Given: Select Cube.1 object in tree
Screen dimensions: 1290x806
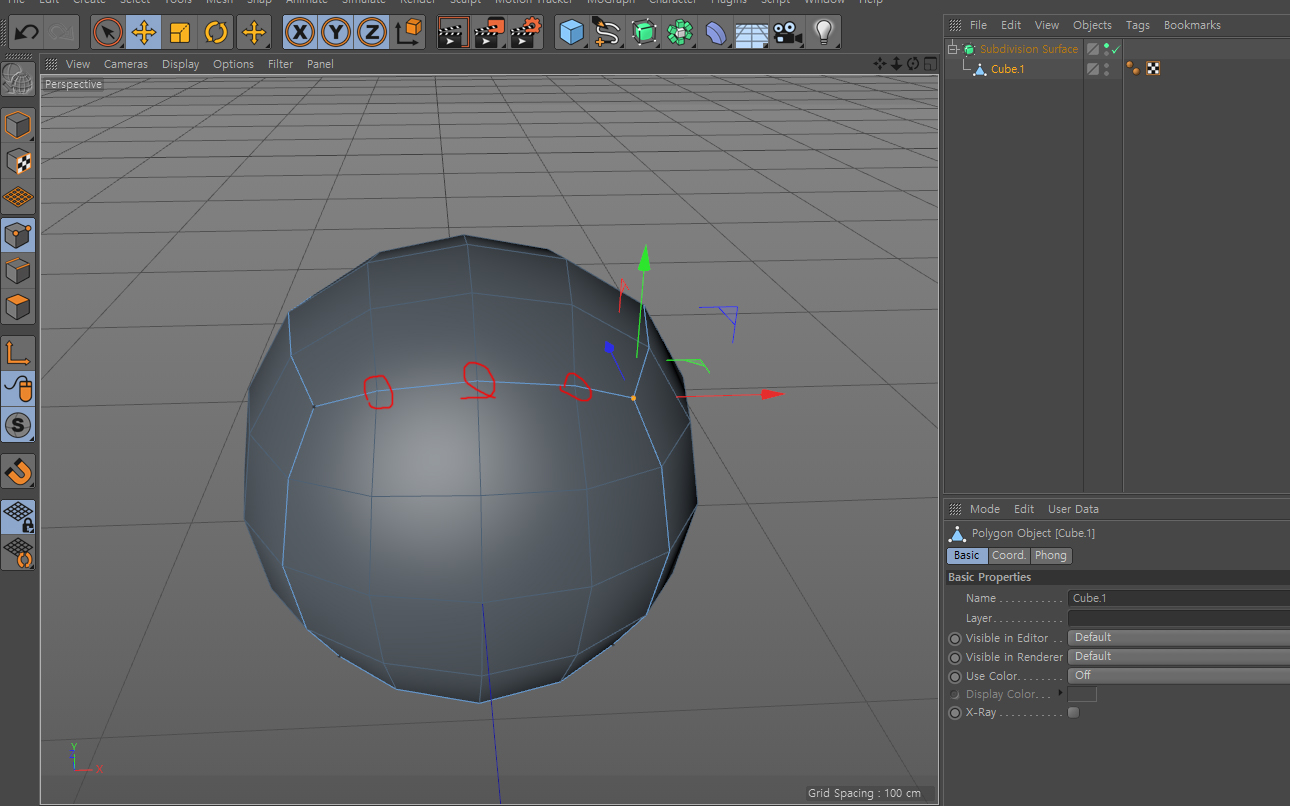Looking at the screenshot, I should 1007,69.
